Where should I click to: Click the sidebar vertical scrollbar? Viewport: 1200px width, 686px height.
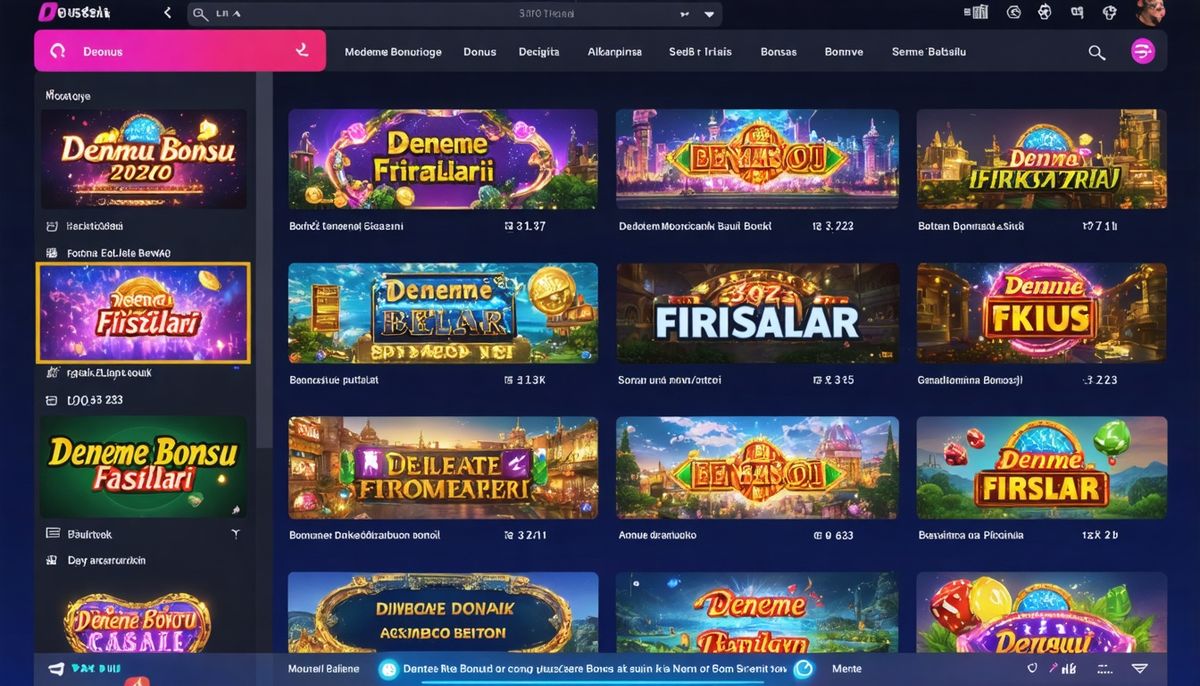264,260
